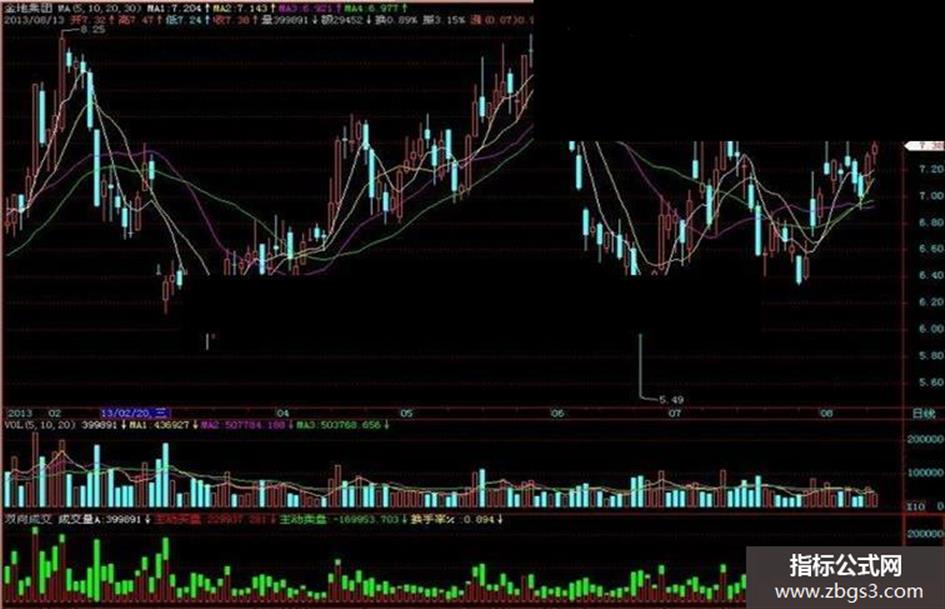Click the date 2013/08/13 in the header
The width and height of the screenshot is (945, 609).
coord(33,20)
